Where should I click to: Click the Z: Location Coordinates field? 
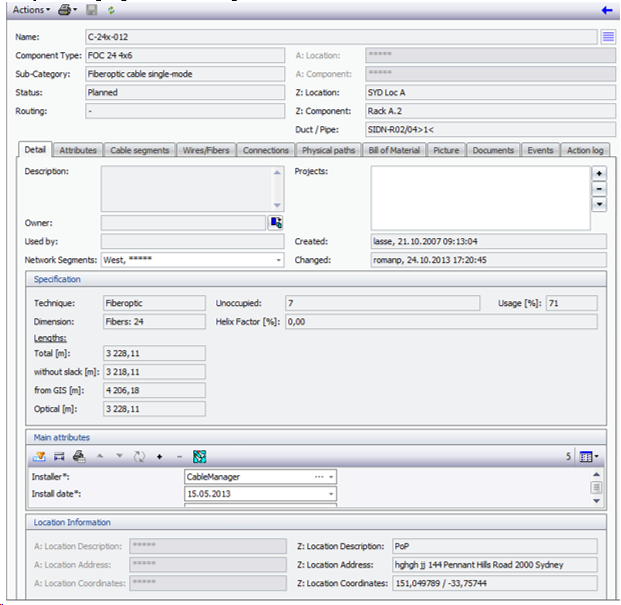point(495,583)
